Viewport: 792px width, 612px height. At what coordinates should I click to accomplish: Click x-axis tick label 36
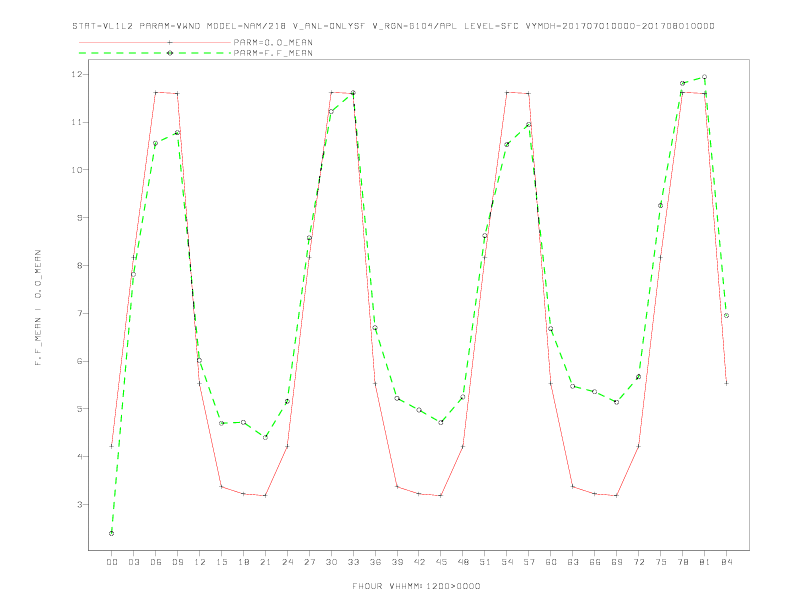click(375, 562)
